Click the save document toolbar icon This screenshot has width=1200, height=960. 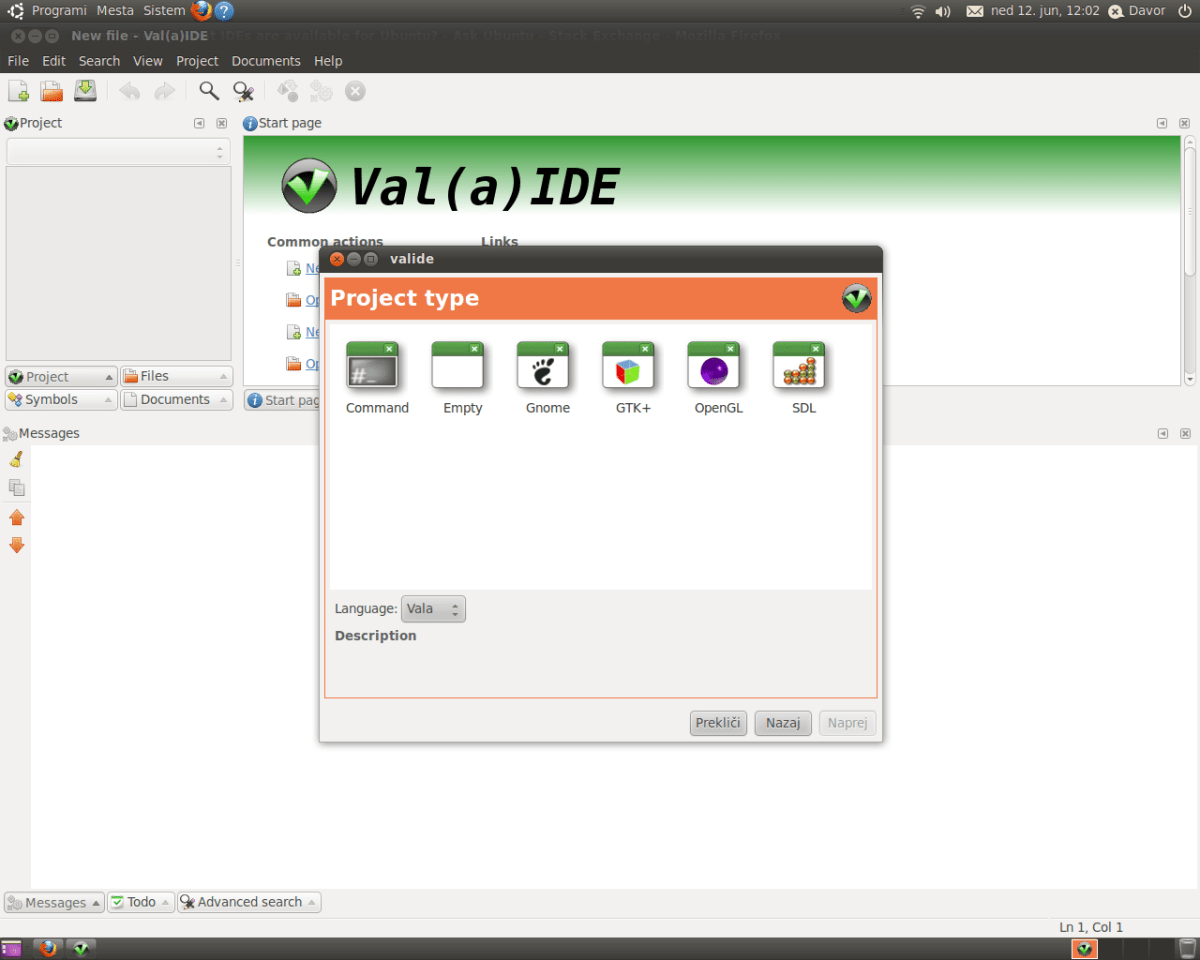tap(85, 91)
